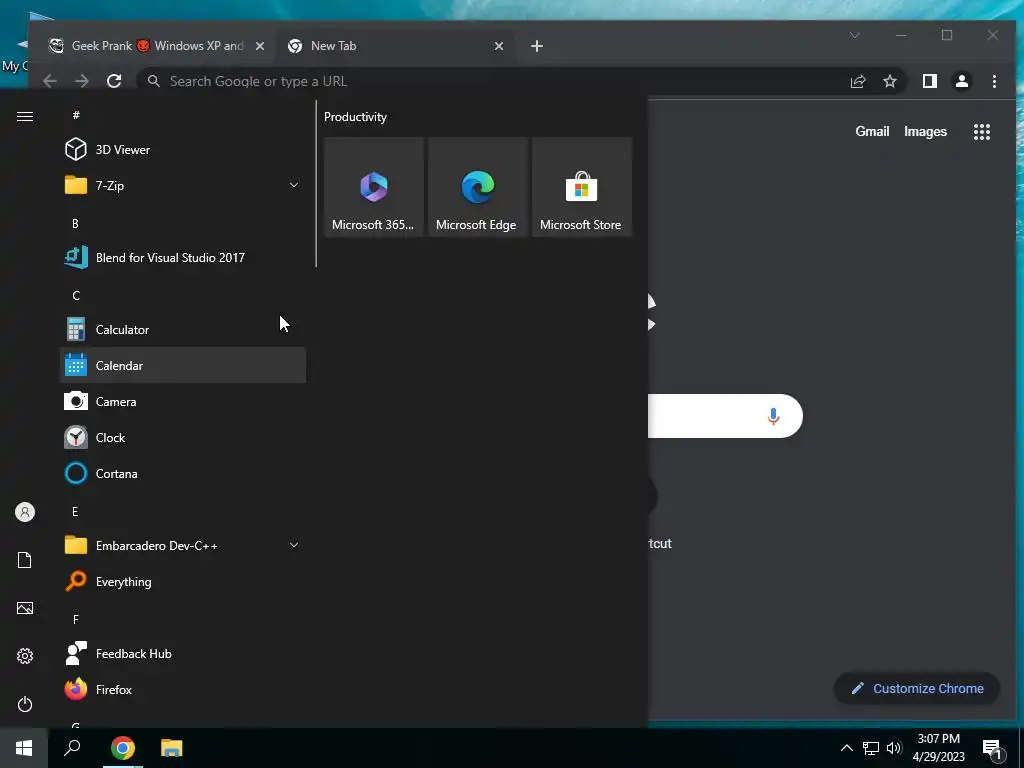The image size is (1024, 768).
Task: Go forward in Chrome
Action: pyautogui.click(x=82, y=81)
